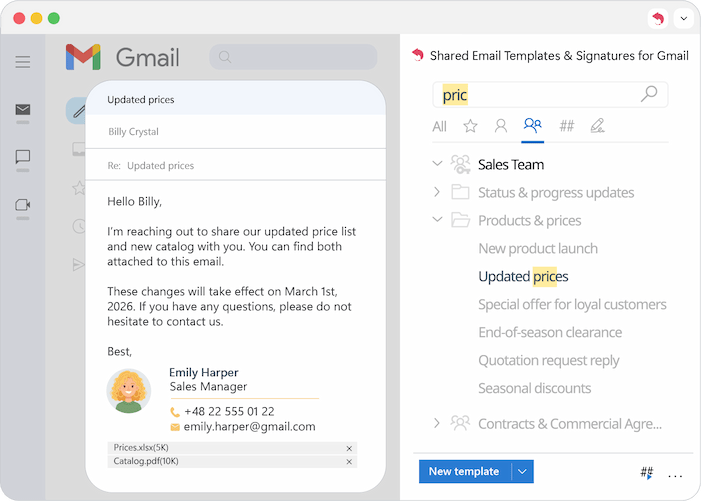Click the Re: Updated prices subject field
This screenshot has width=701, height=501.
[x=236, y=166]
